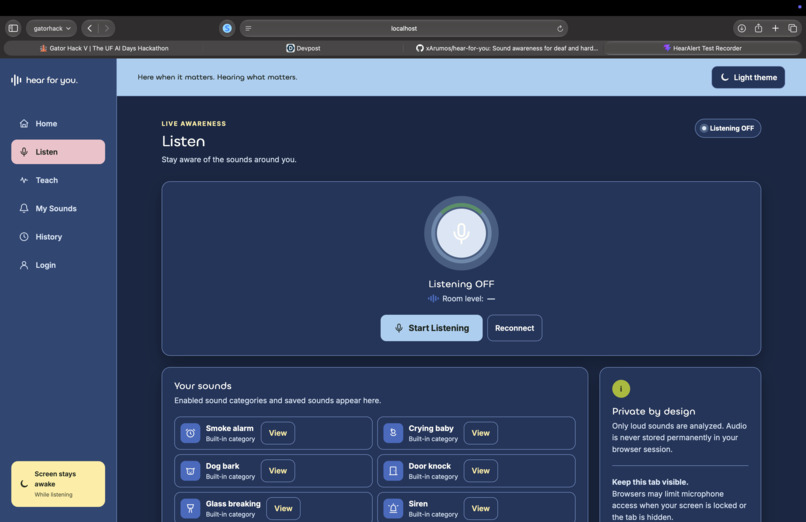
Task: Switch to Gator Hack V browser tab
Action: [x=104, y=48]
